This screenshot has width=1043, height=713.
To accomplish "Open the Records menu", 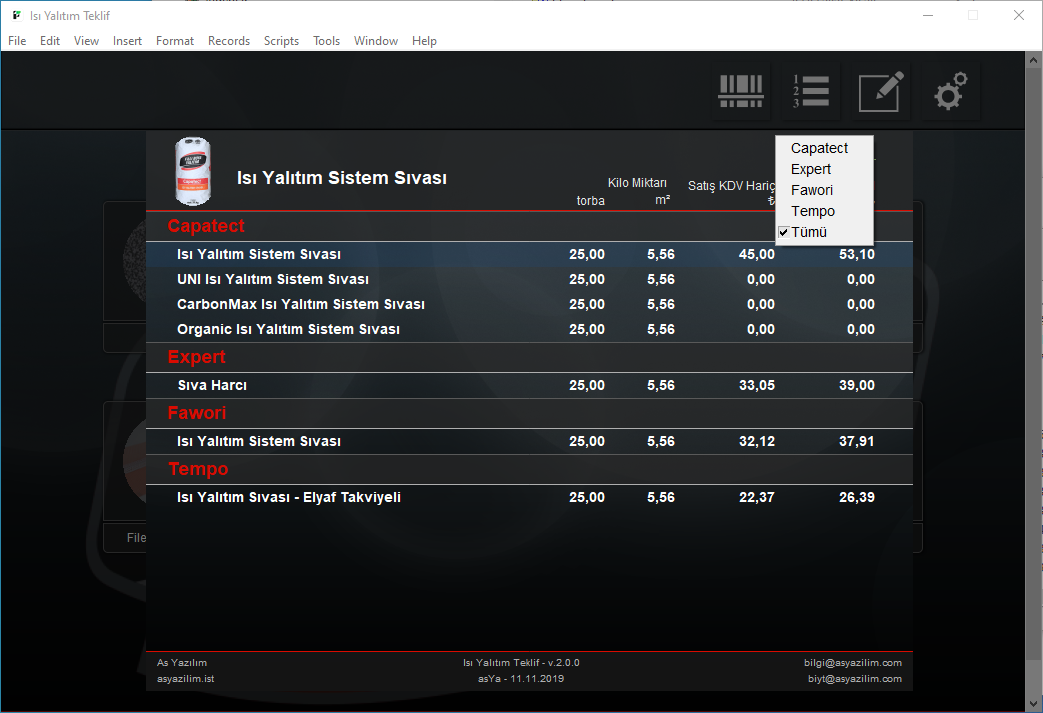I will tap(229, 41).
